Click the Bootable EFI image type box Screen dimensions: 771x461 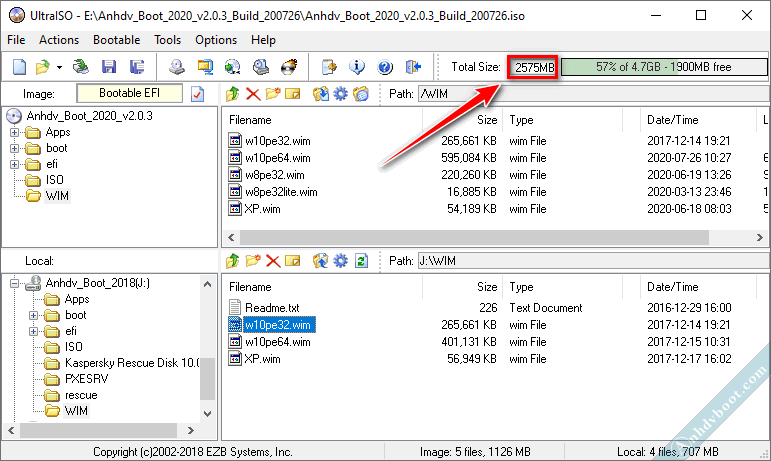pos(129,93)
